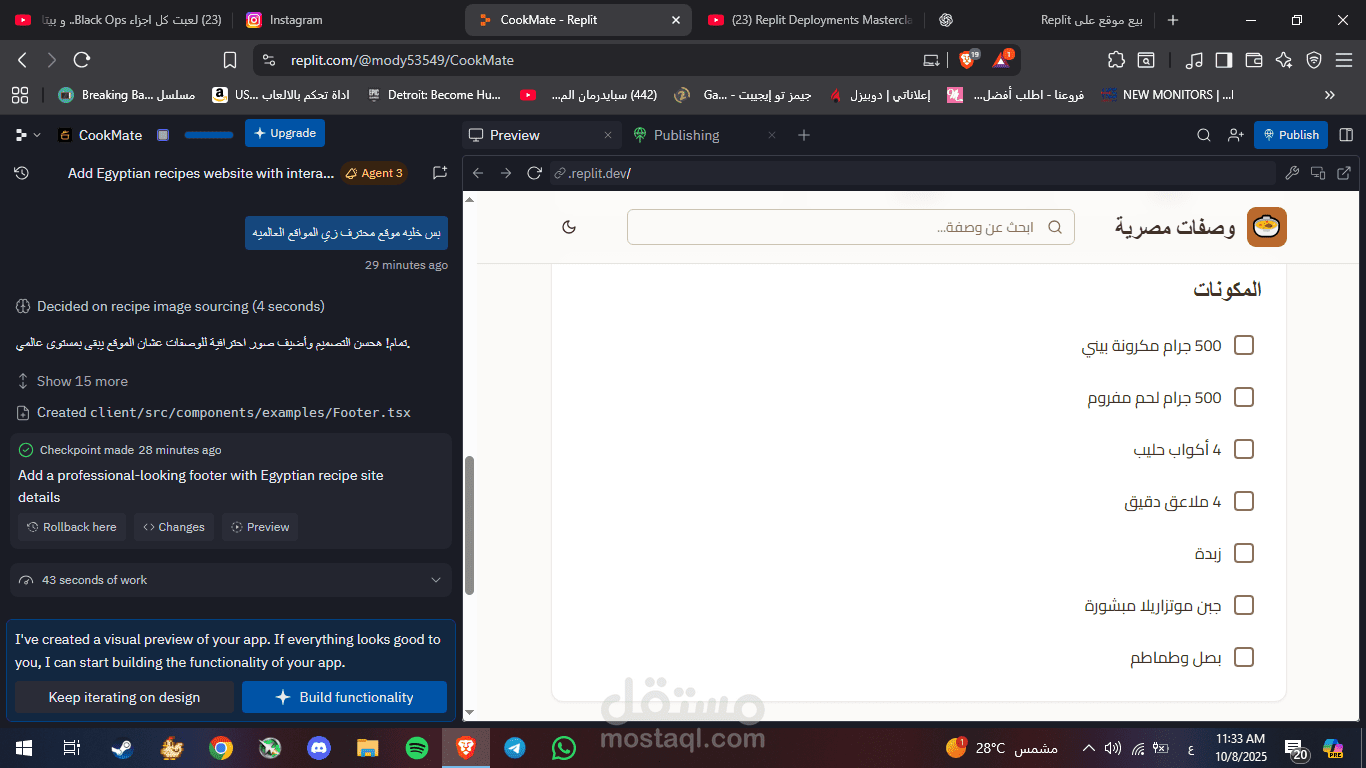Click the checkpoint Preview button
The width and height of the screenshot is (1366, 768).
tap(260, 527)
